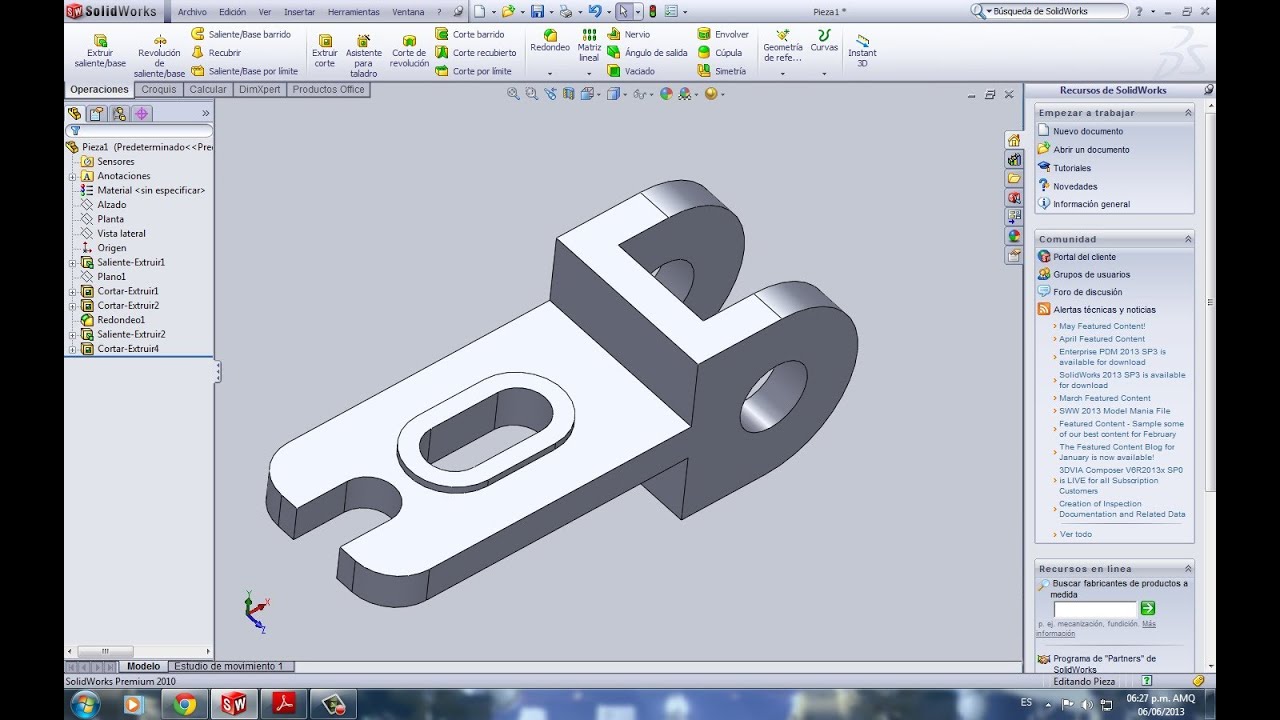Choose the Cúpula dome tool

coord(720,52)
